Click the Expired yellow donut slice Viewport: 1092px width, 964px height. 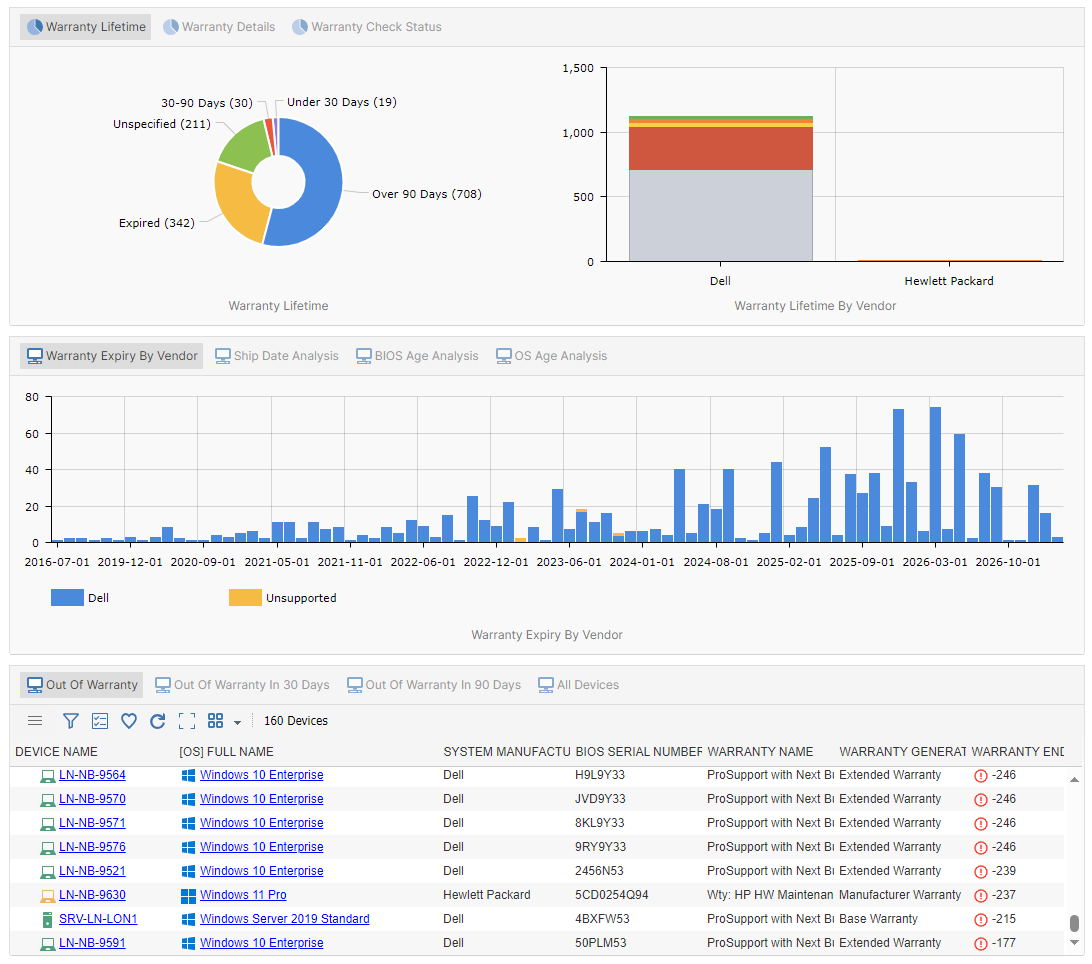[239, 202]
